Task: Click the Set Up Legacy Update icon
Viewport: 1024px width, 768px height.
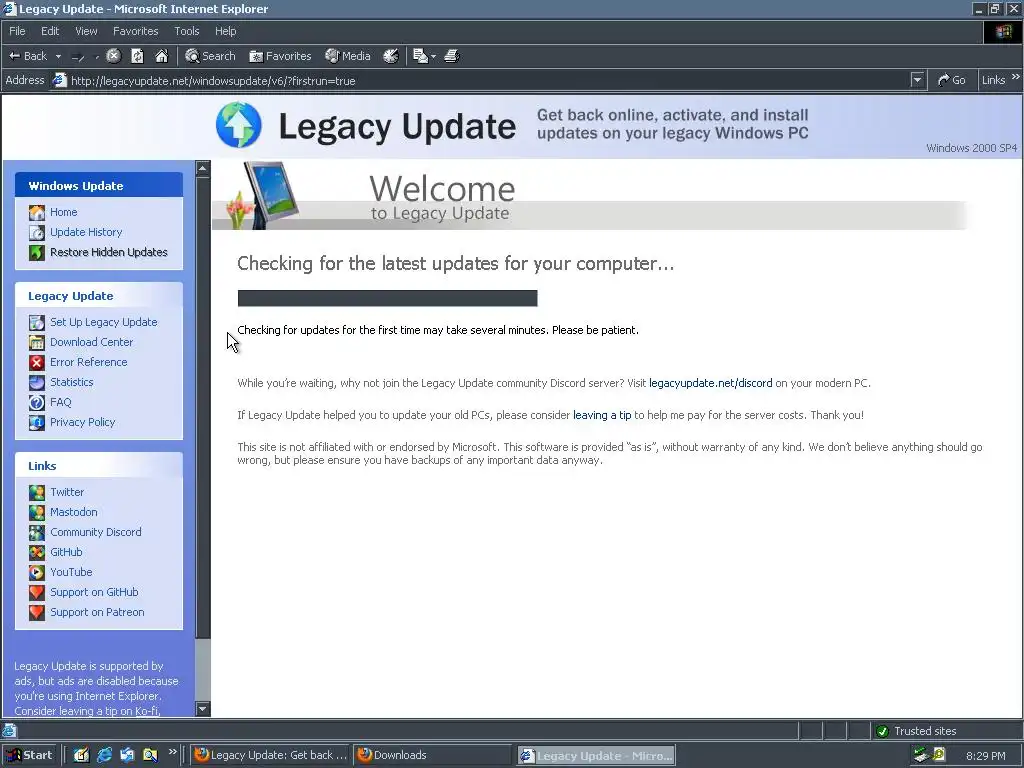Action: (x=37, y=323)
